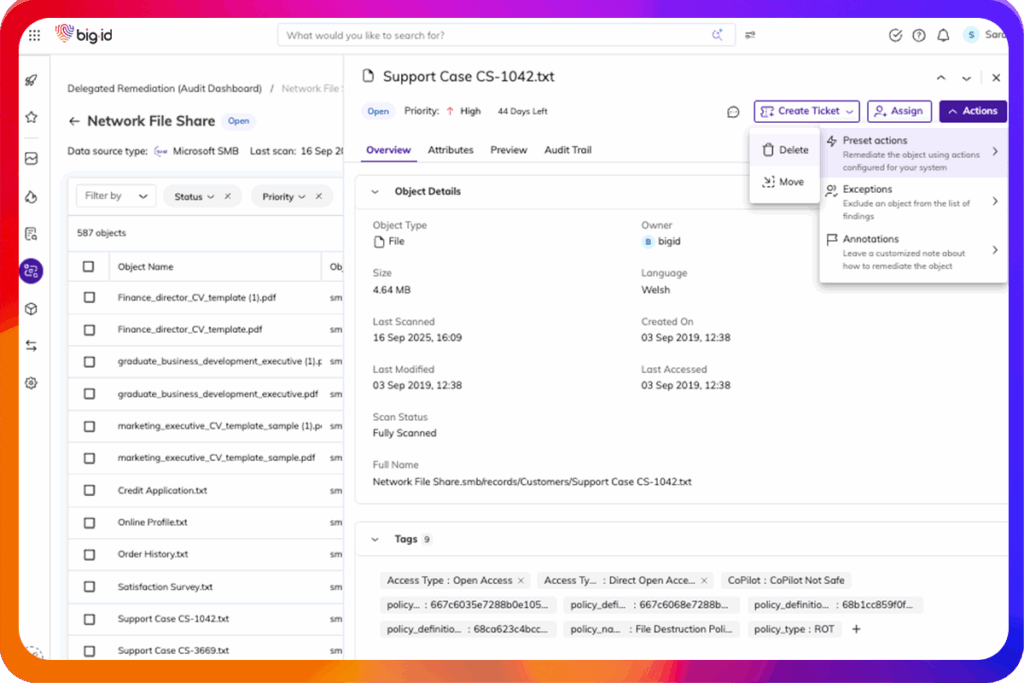Collapse the Object Details section
1024x683 pixels.
(x=376, y=191)
